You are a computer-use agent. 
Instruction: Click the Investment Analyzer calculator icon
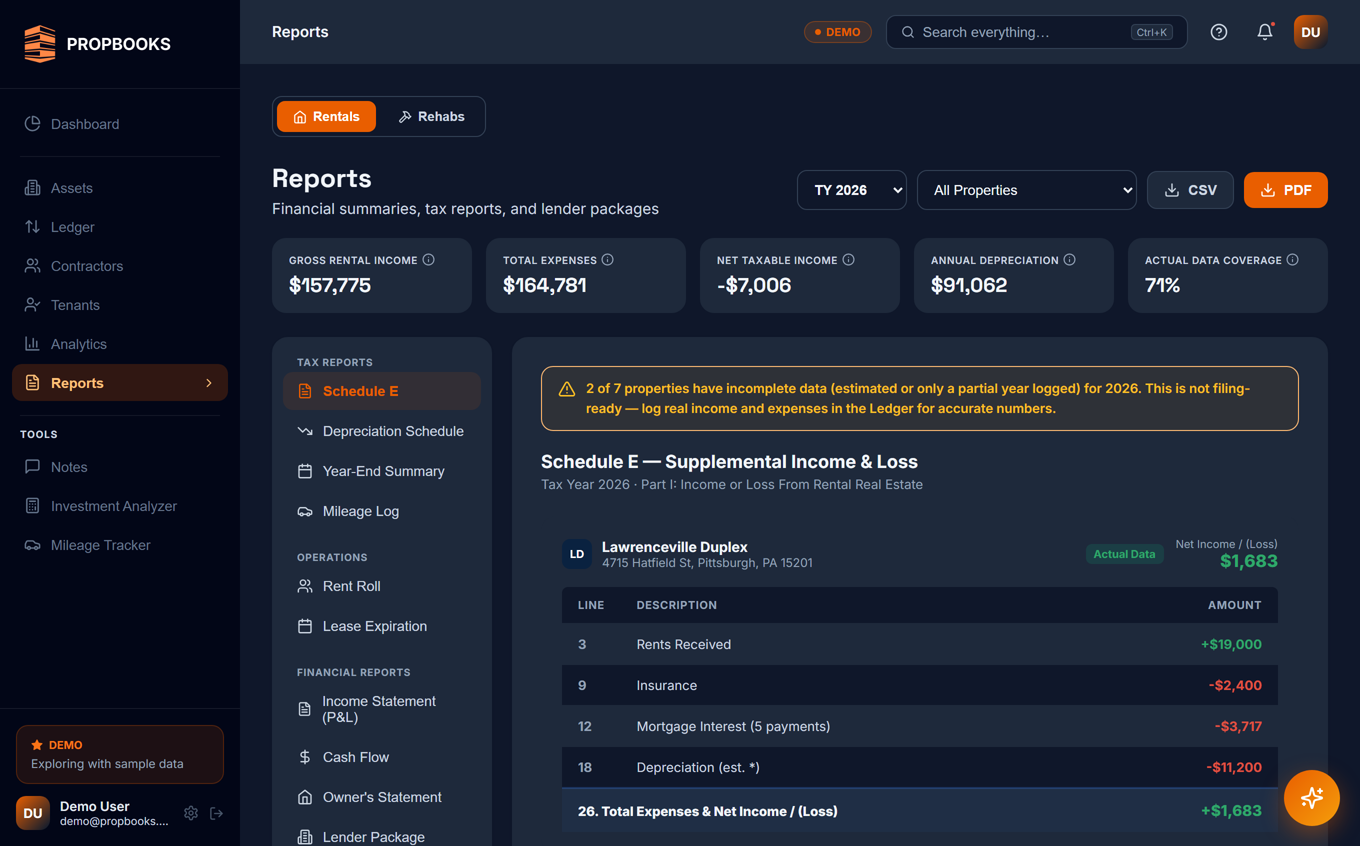pyautogui.click(x=32, y=506)
